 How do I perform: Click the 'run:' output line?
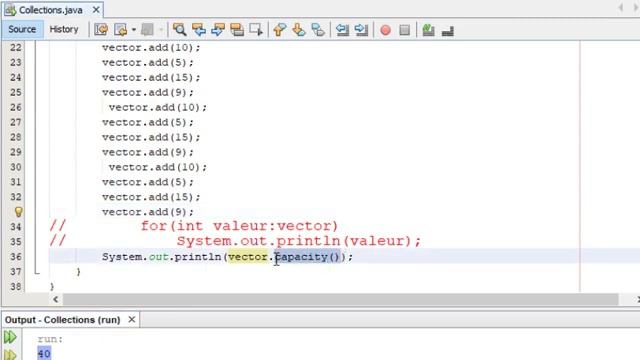point(50,339)
